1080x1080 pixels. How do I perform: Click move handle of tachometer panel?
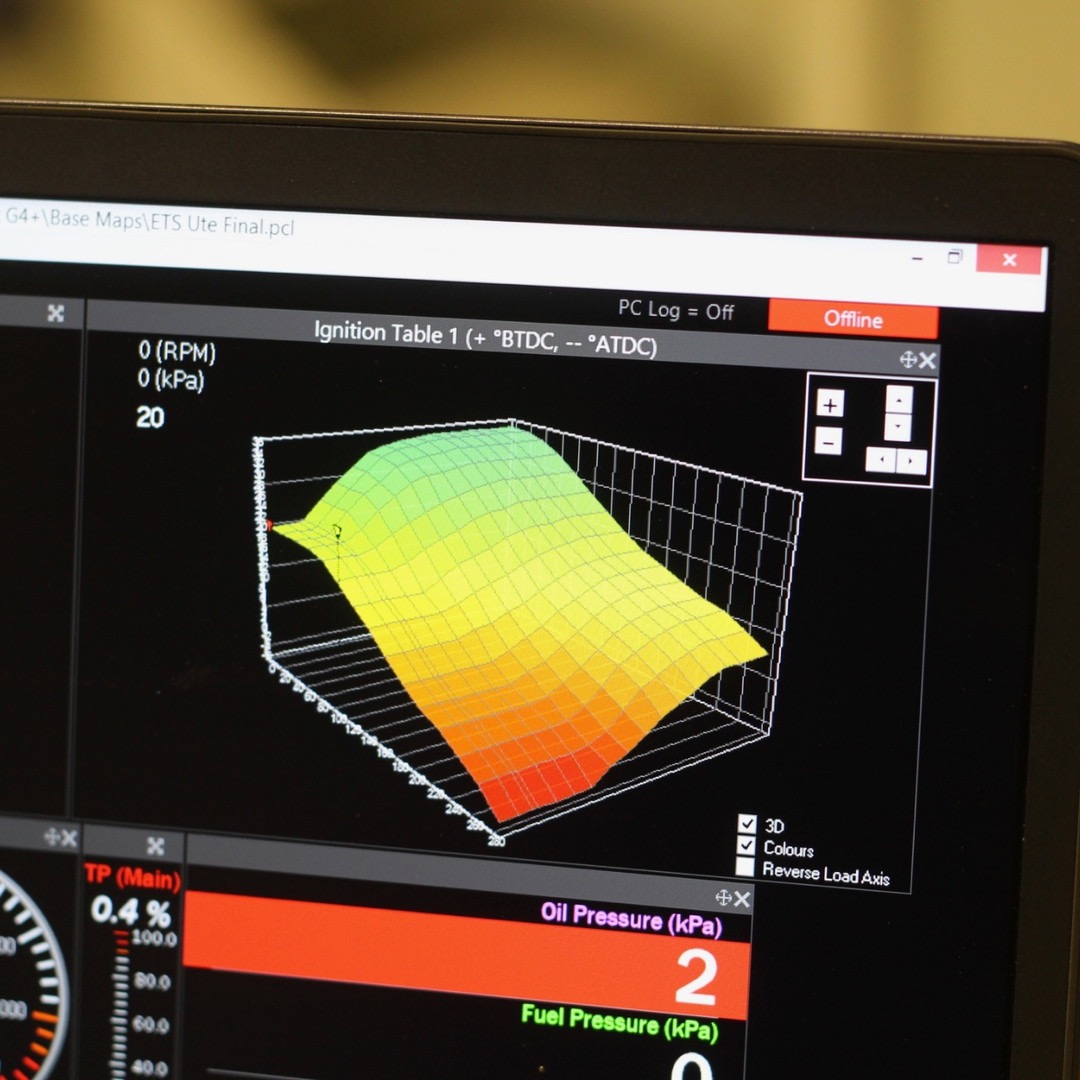(x=52, y=837)
